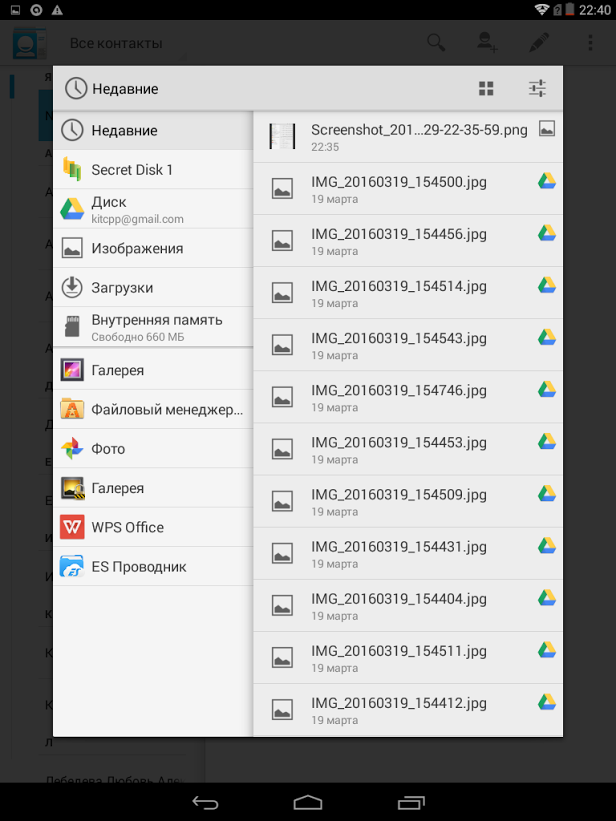
Task: Tap pencil edit icon in Contacts app
Action: [538, 42]
